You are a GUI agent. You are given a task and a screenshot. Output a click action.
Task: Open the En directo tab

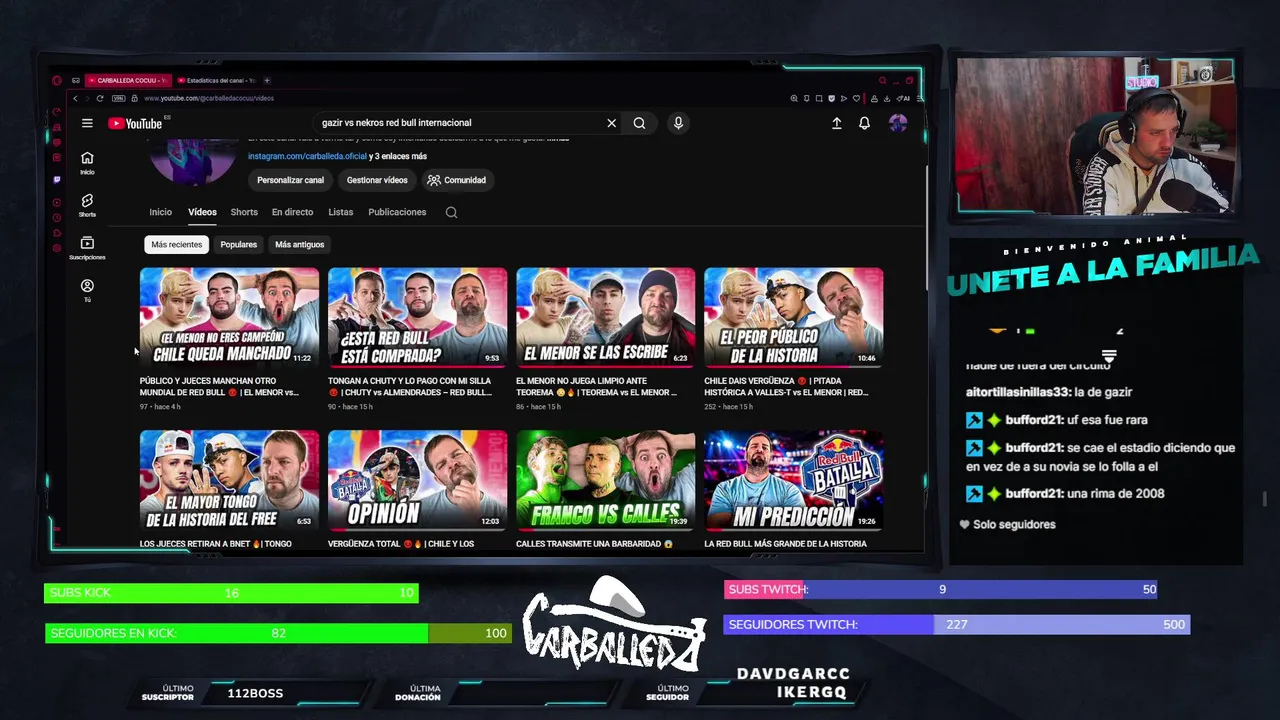(292, 212)
